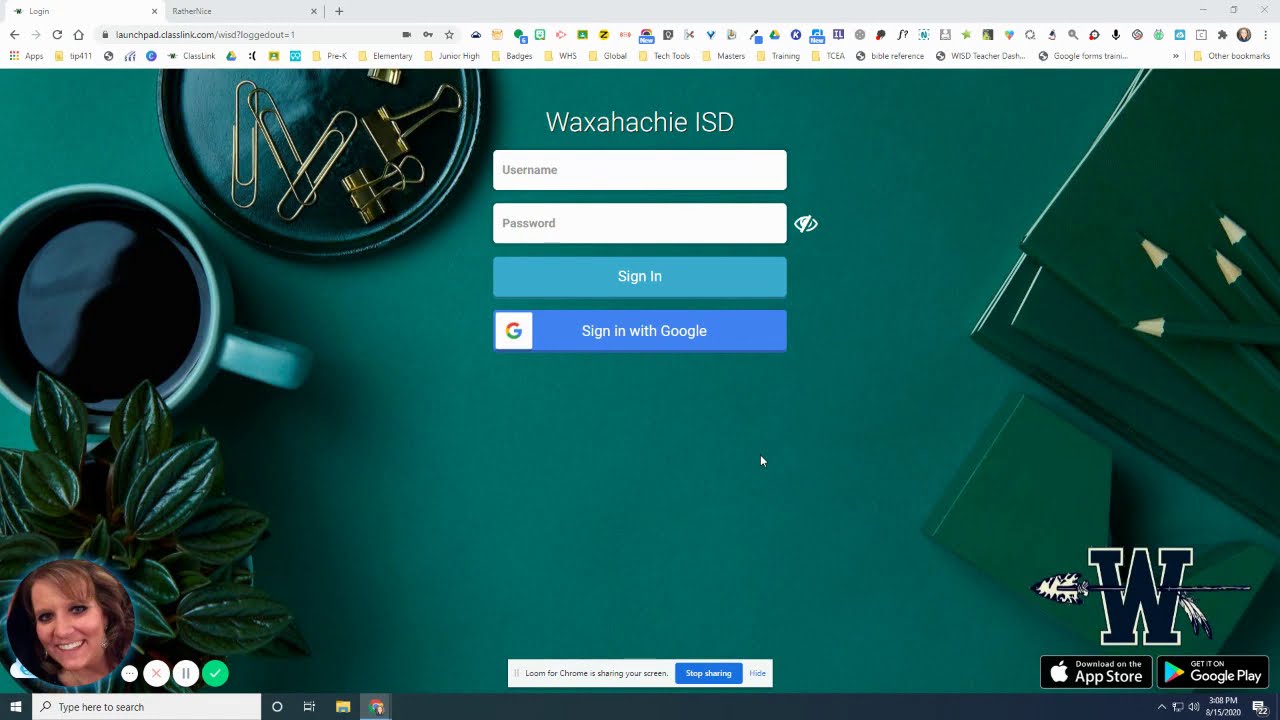
Task: Toggle the password visibility eye icon
Action: pyautogui.click(x=806, y=223)
